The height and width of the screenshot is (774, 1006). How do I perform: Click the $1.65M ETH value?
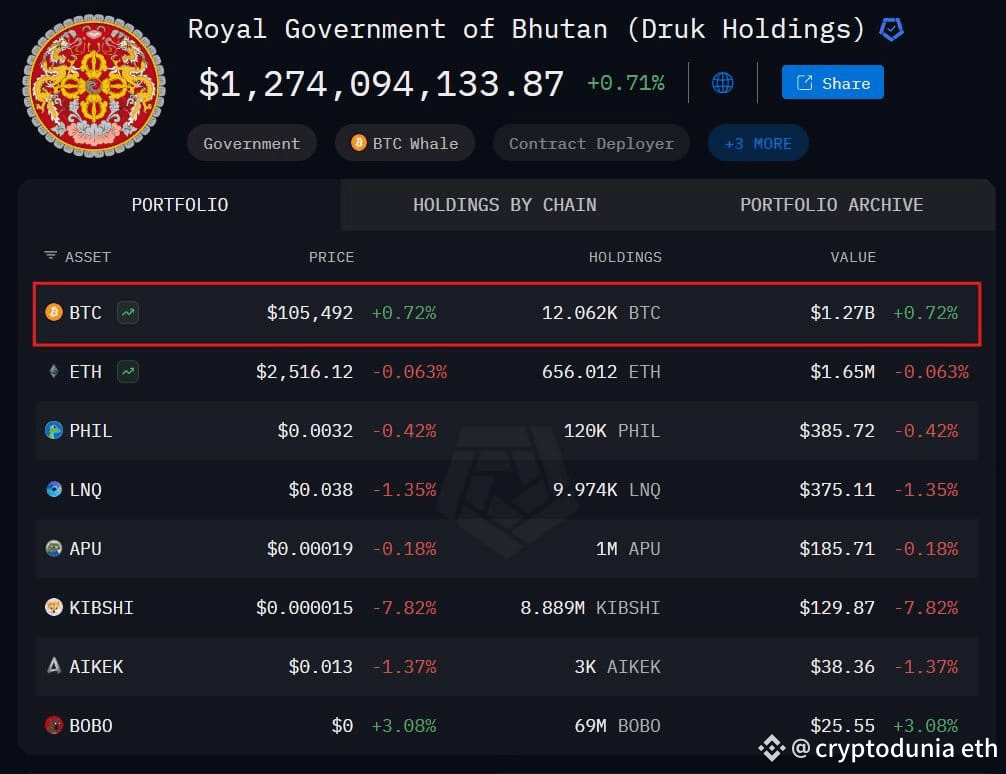pyautogui.click(x=842, y=372)
